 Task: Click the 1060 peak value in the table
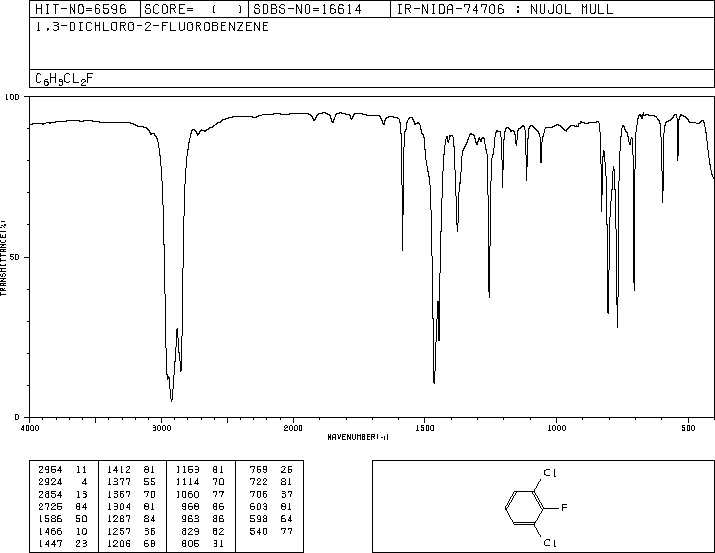[187, 495]
